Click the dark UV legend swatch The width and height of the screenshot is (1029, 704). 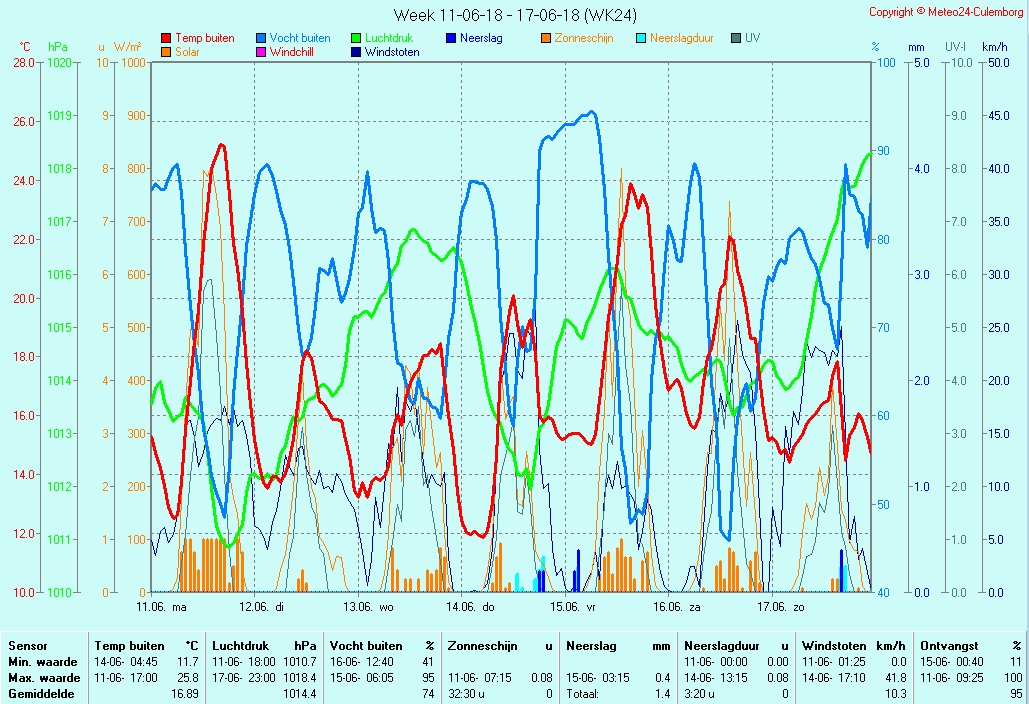(736, 39)
